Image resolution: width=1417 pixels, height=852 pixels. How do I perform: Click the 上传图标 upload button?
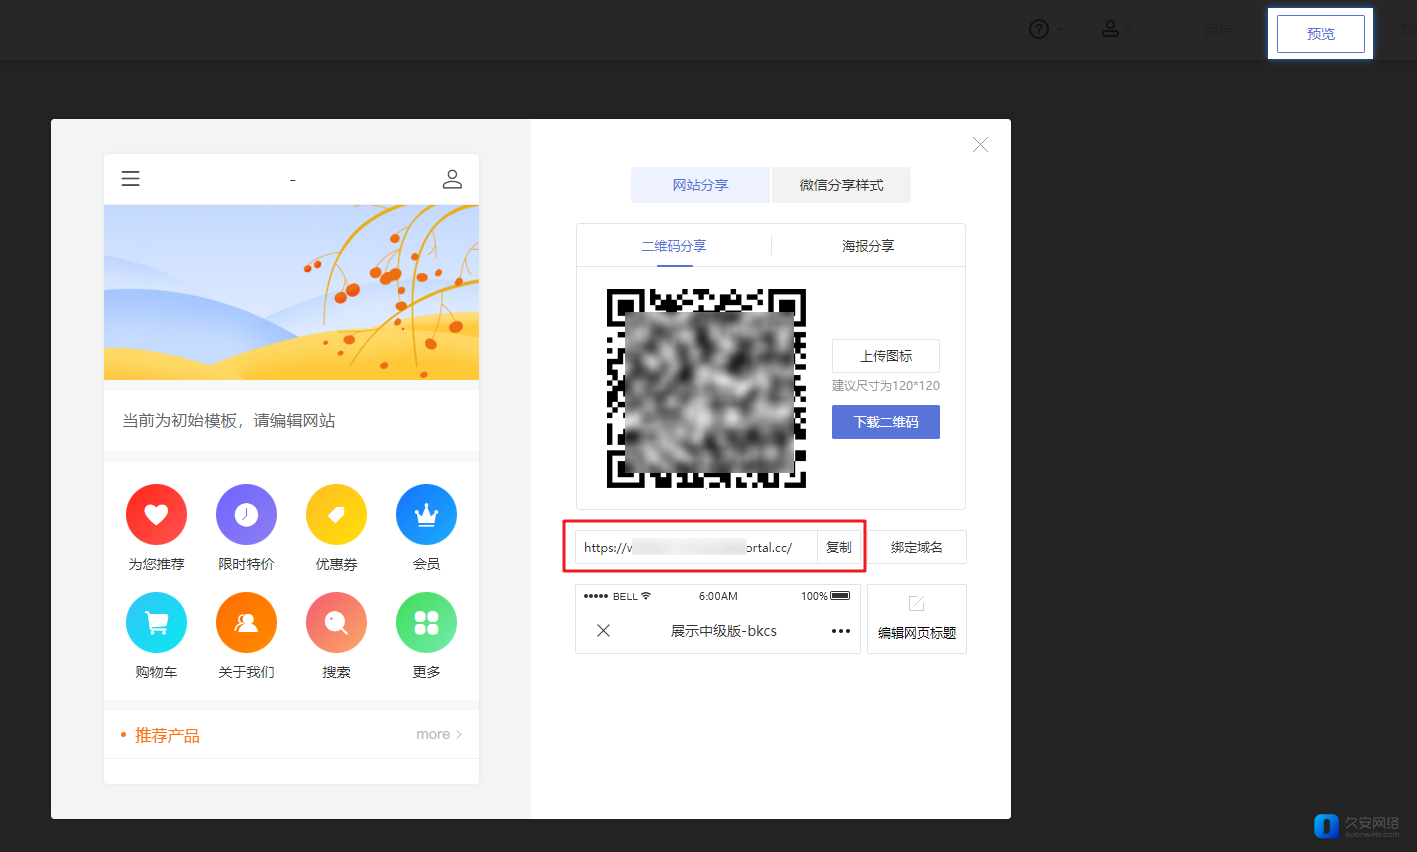pyautogui.click(x=886, y=356)
